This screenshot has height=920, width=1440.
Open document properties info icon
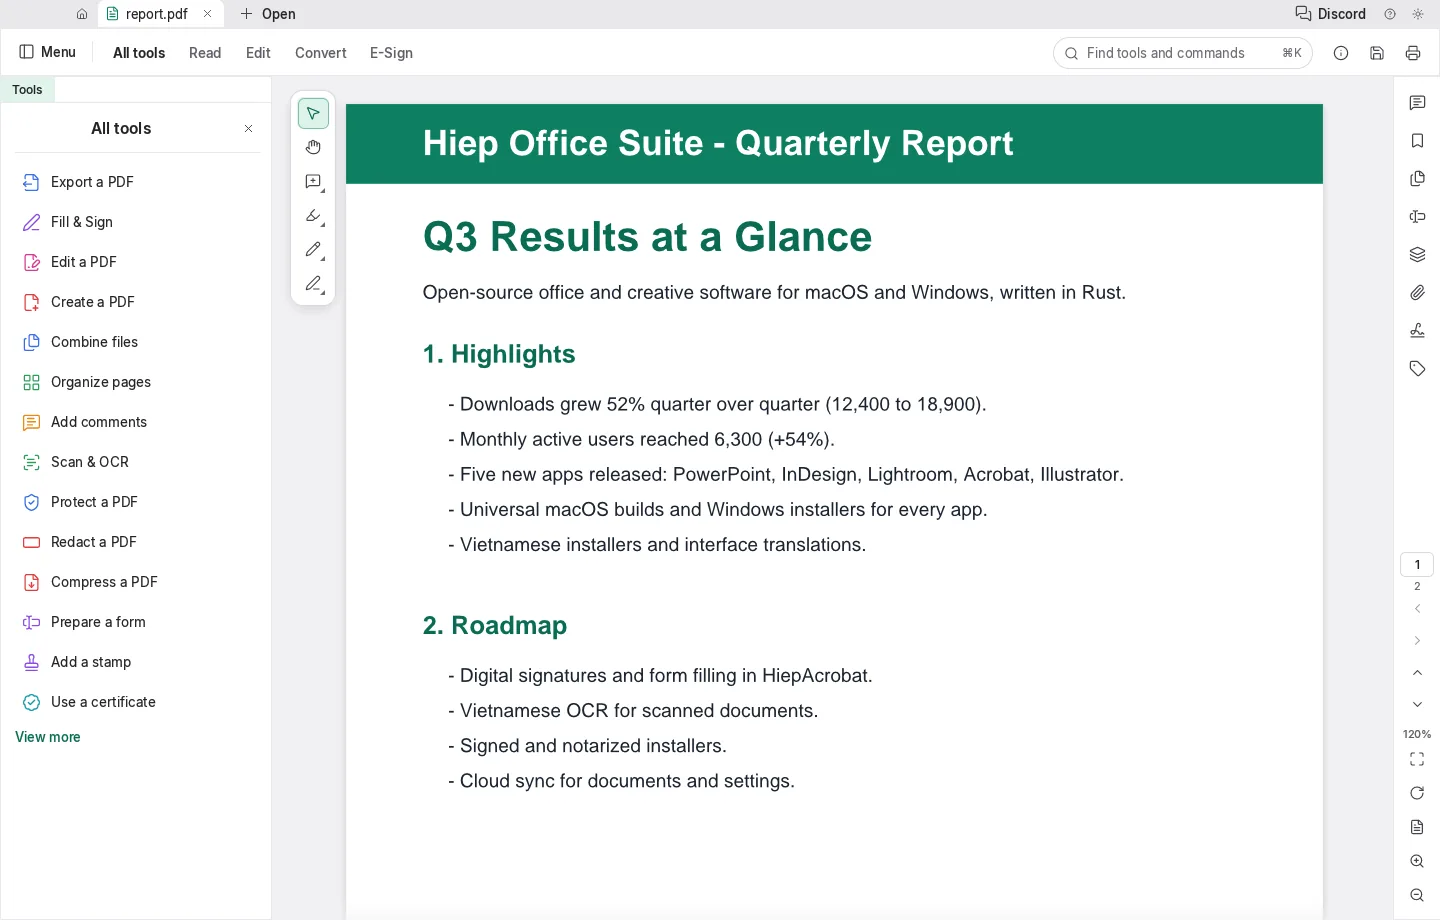pyautogui.click(x=1341, y=53)
